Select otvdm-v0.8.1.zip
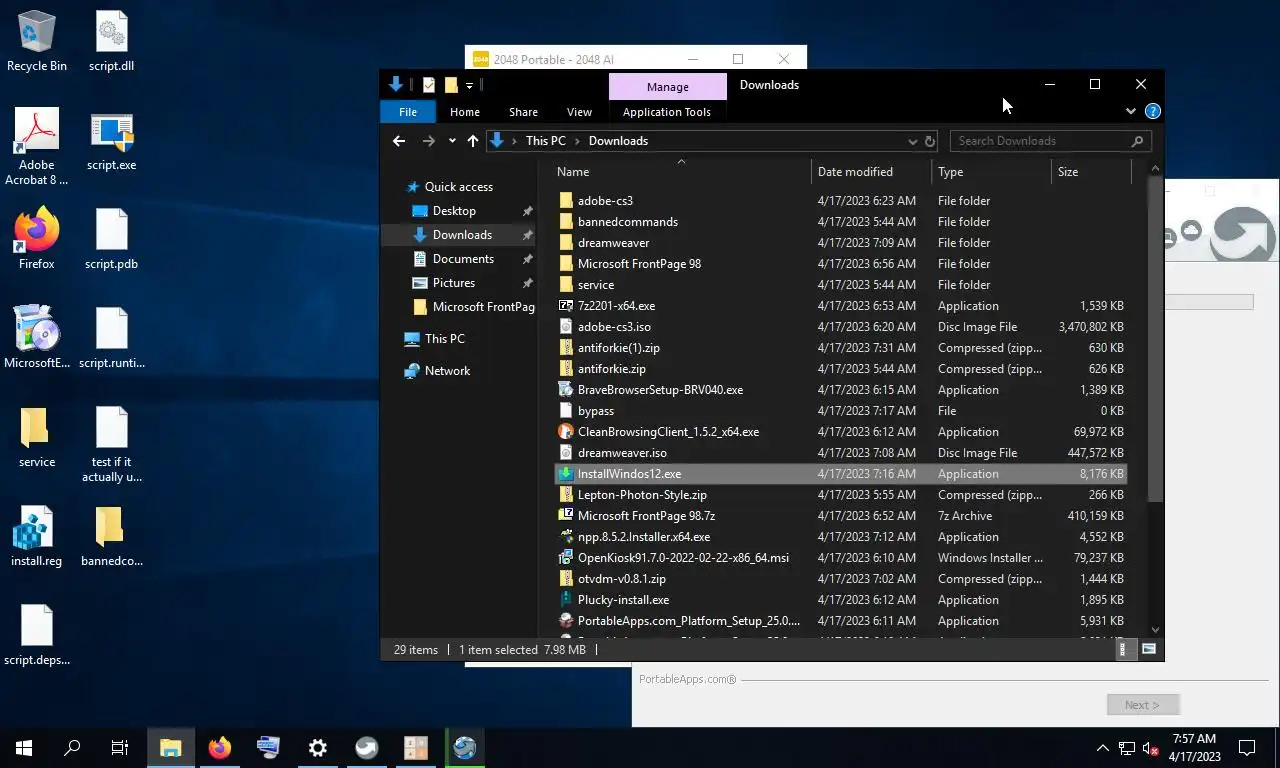The height and width of the screenshot is (768, 1280). tap(840, 579)
